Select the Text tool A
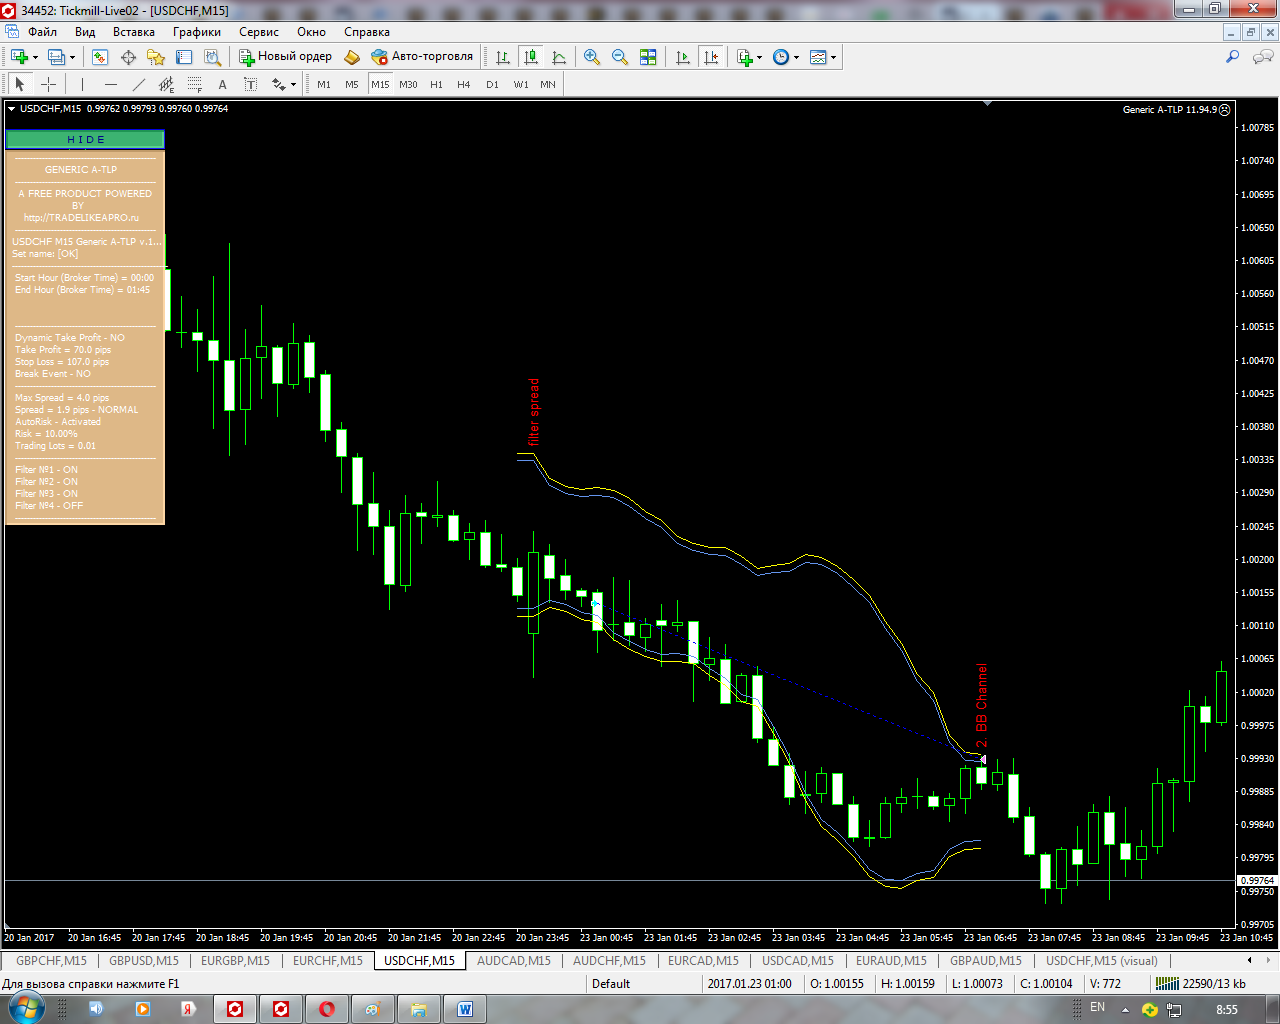Viewport: 1280px width, 1024px height. click(222, 84)
